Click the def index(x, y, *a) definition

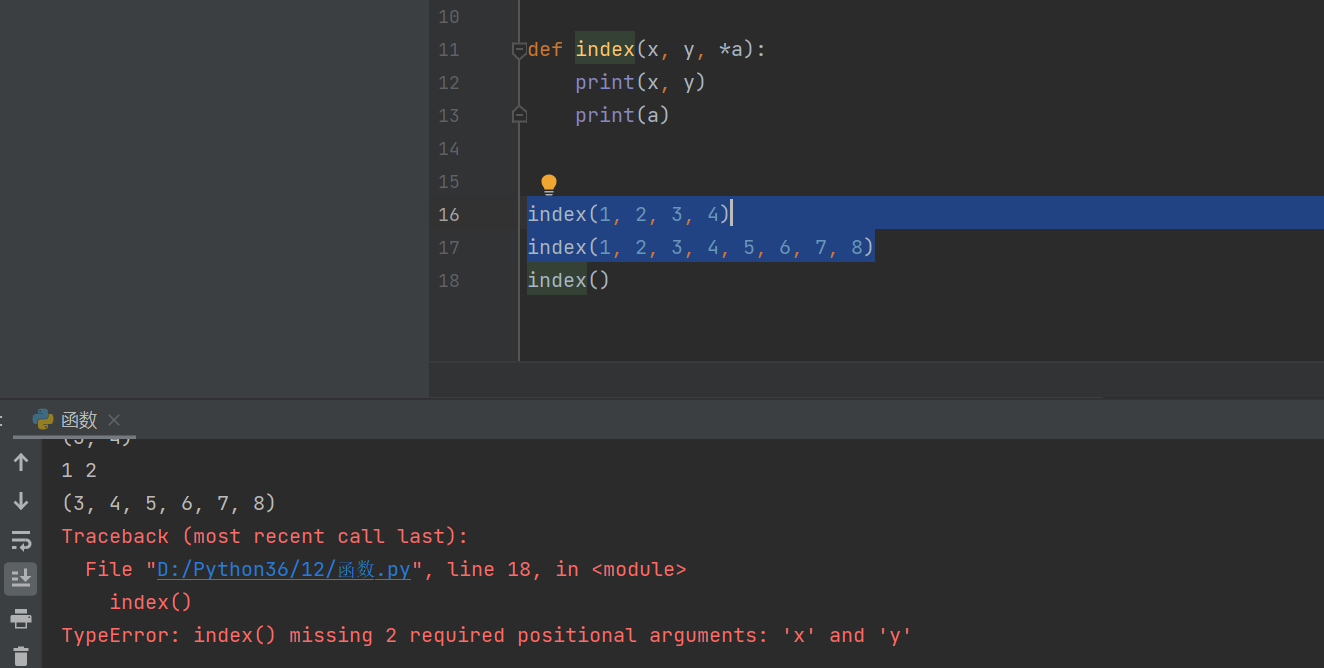point(646,49)
